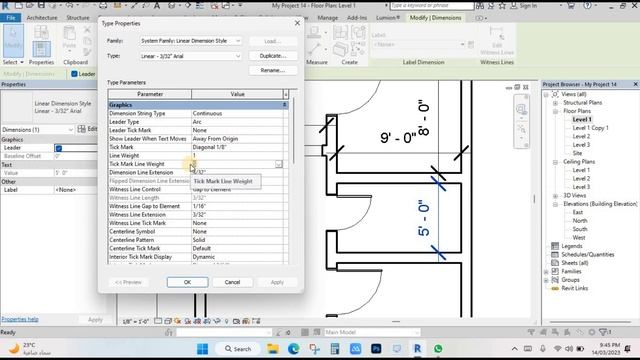Image resolution: width=640 pixels, height=360 pixels.
Task: Toggle the Leader checkbox in options bar
Action: [74, 74]
